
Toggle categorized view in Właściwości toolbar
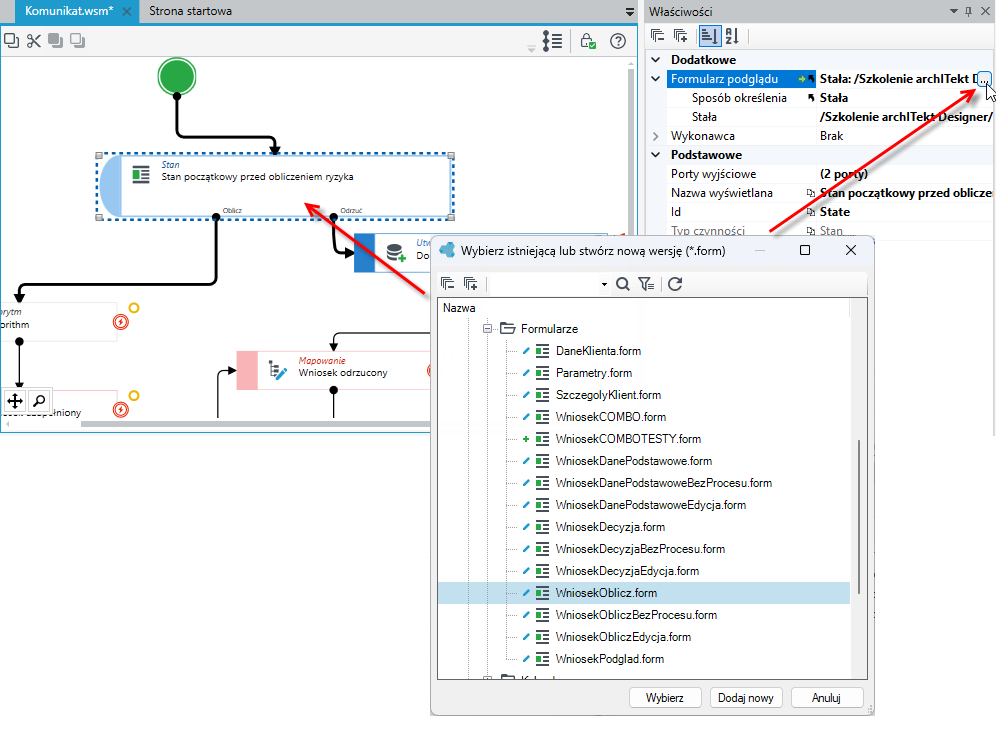pos(710,36)
